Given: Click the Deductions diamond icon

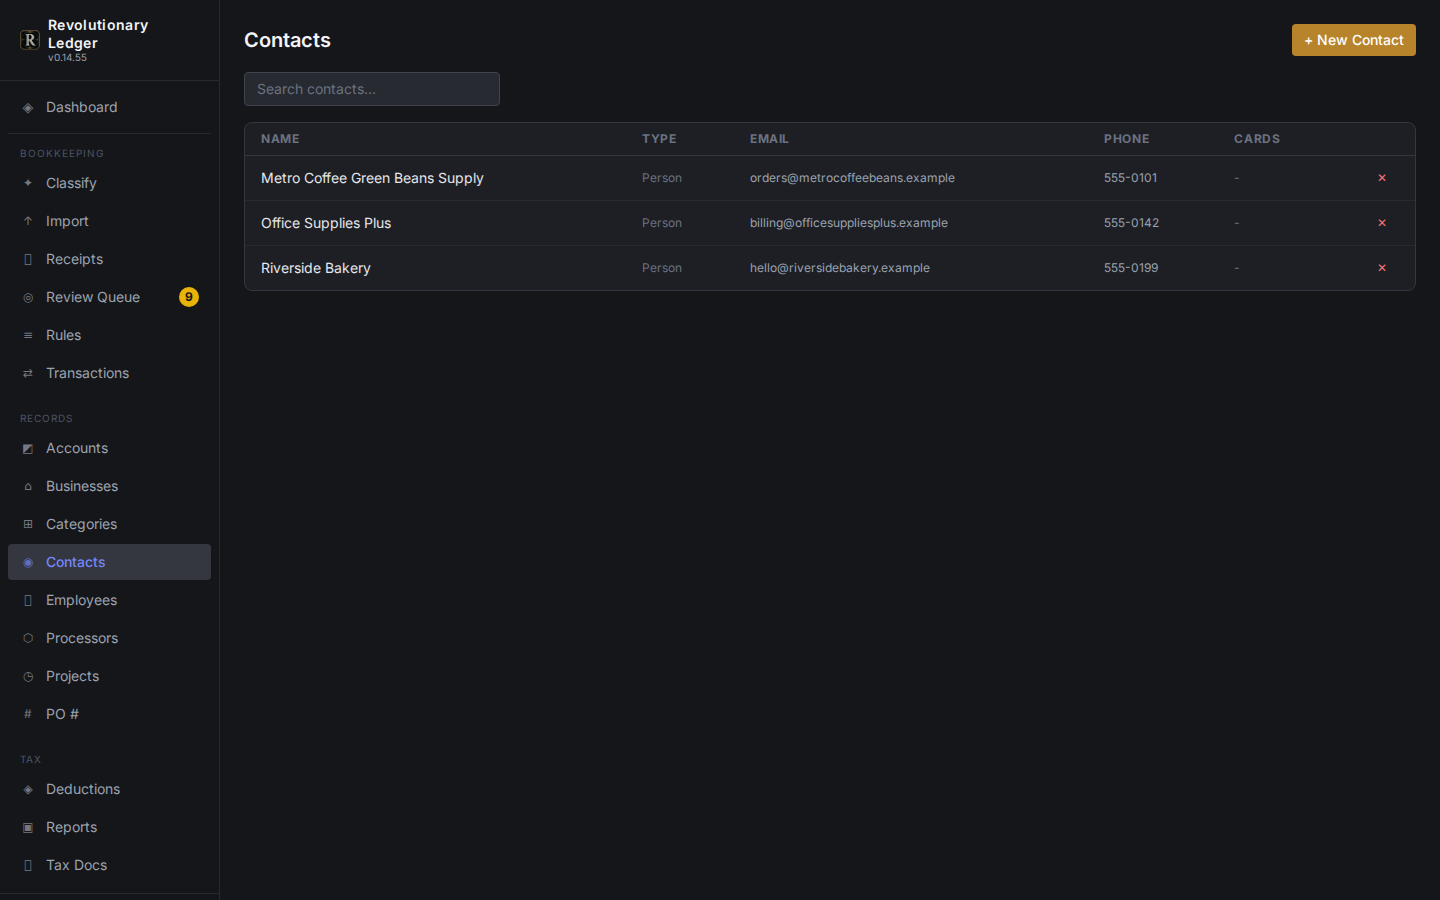Looking at the screenshot, I should click(x=28, y=790).
